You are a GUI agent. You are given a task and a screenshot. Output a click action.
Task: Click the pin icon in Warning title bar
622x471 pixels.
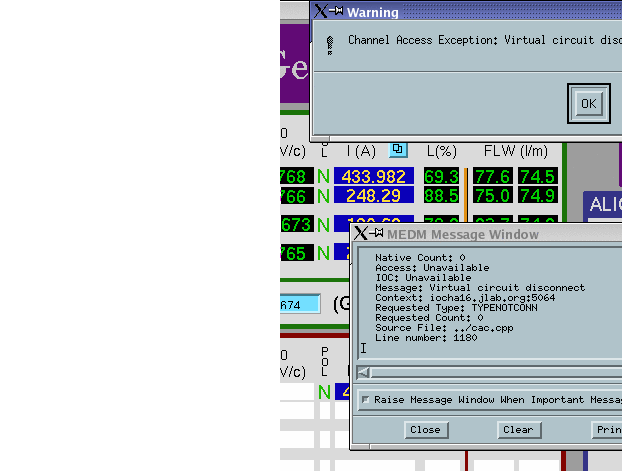[336, 10]
